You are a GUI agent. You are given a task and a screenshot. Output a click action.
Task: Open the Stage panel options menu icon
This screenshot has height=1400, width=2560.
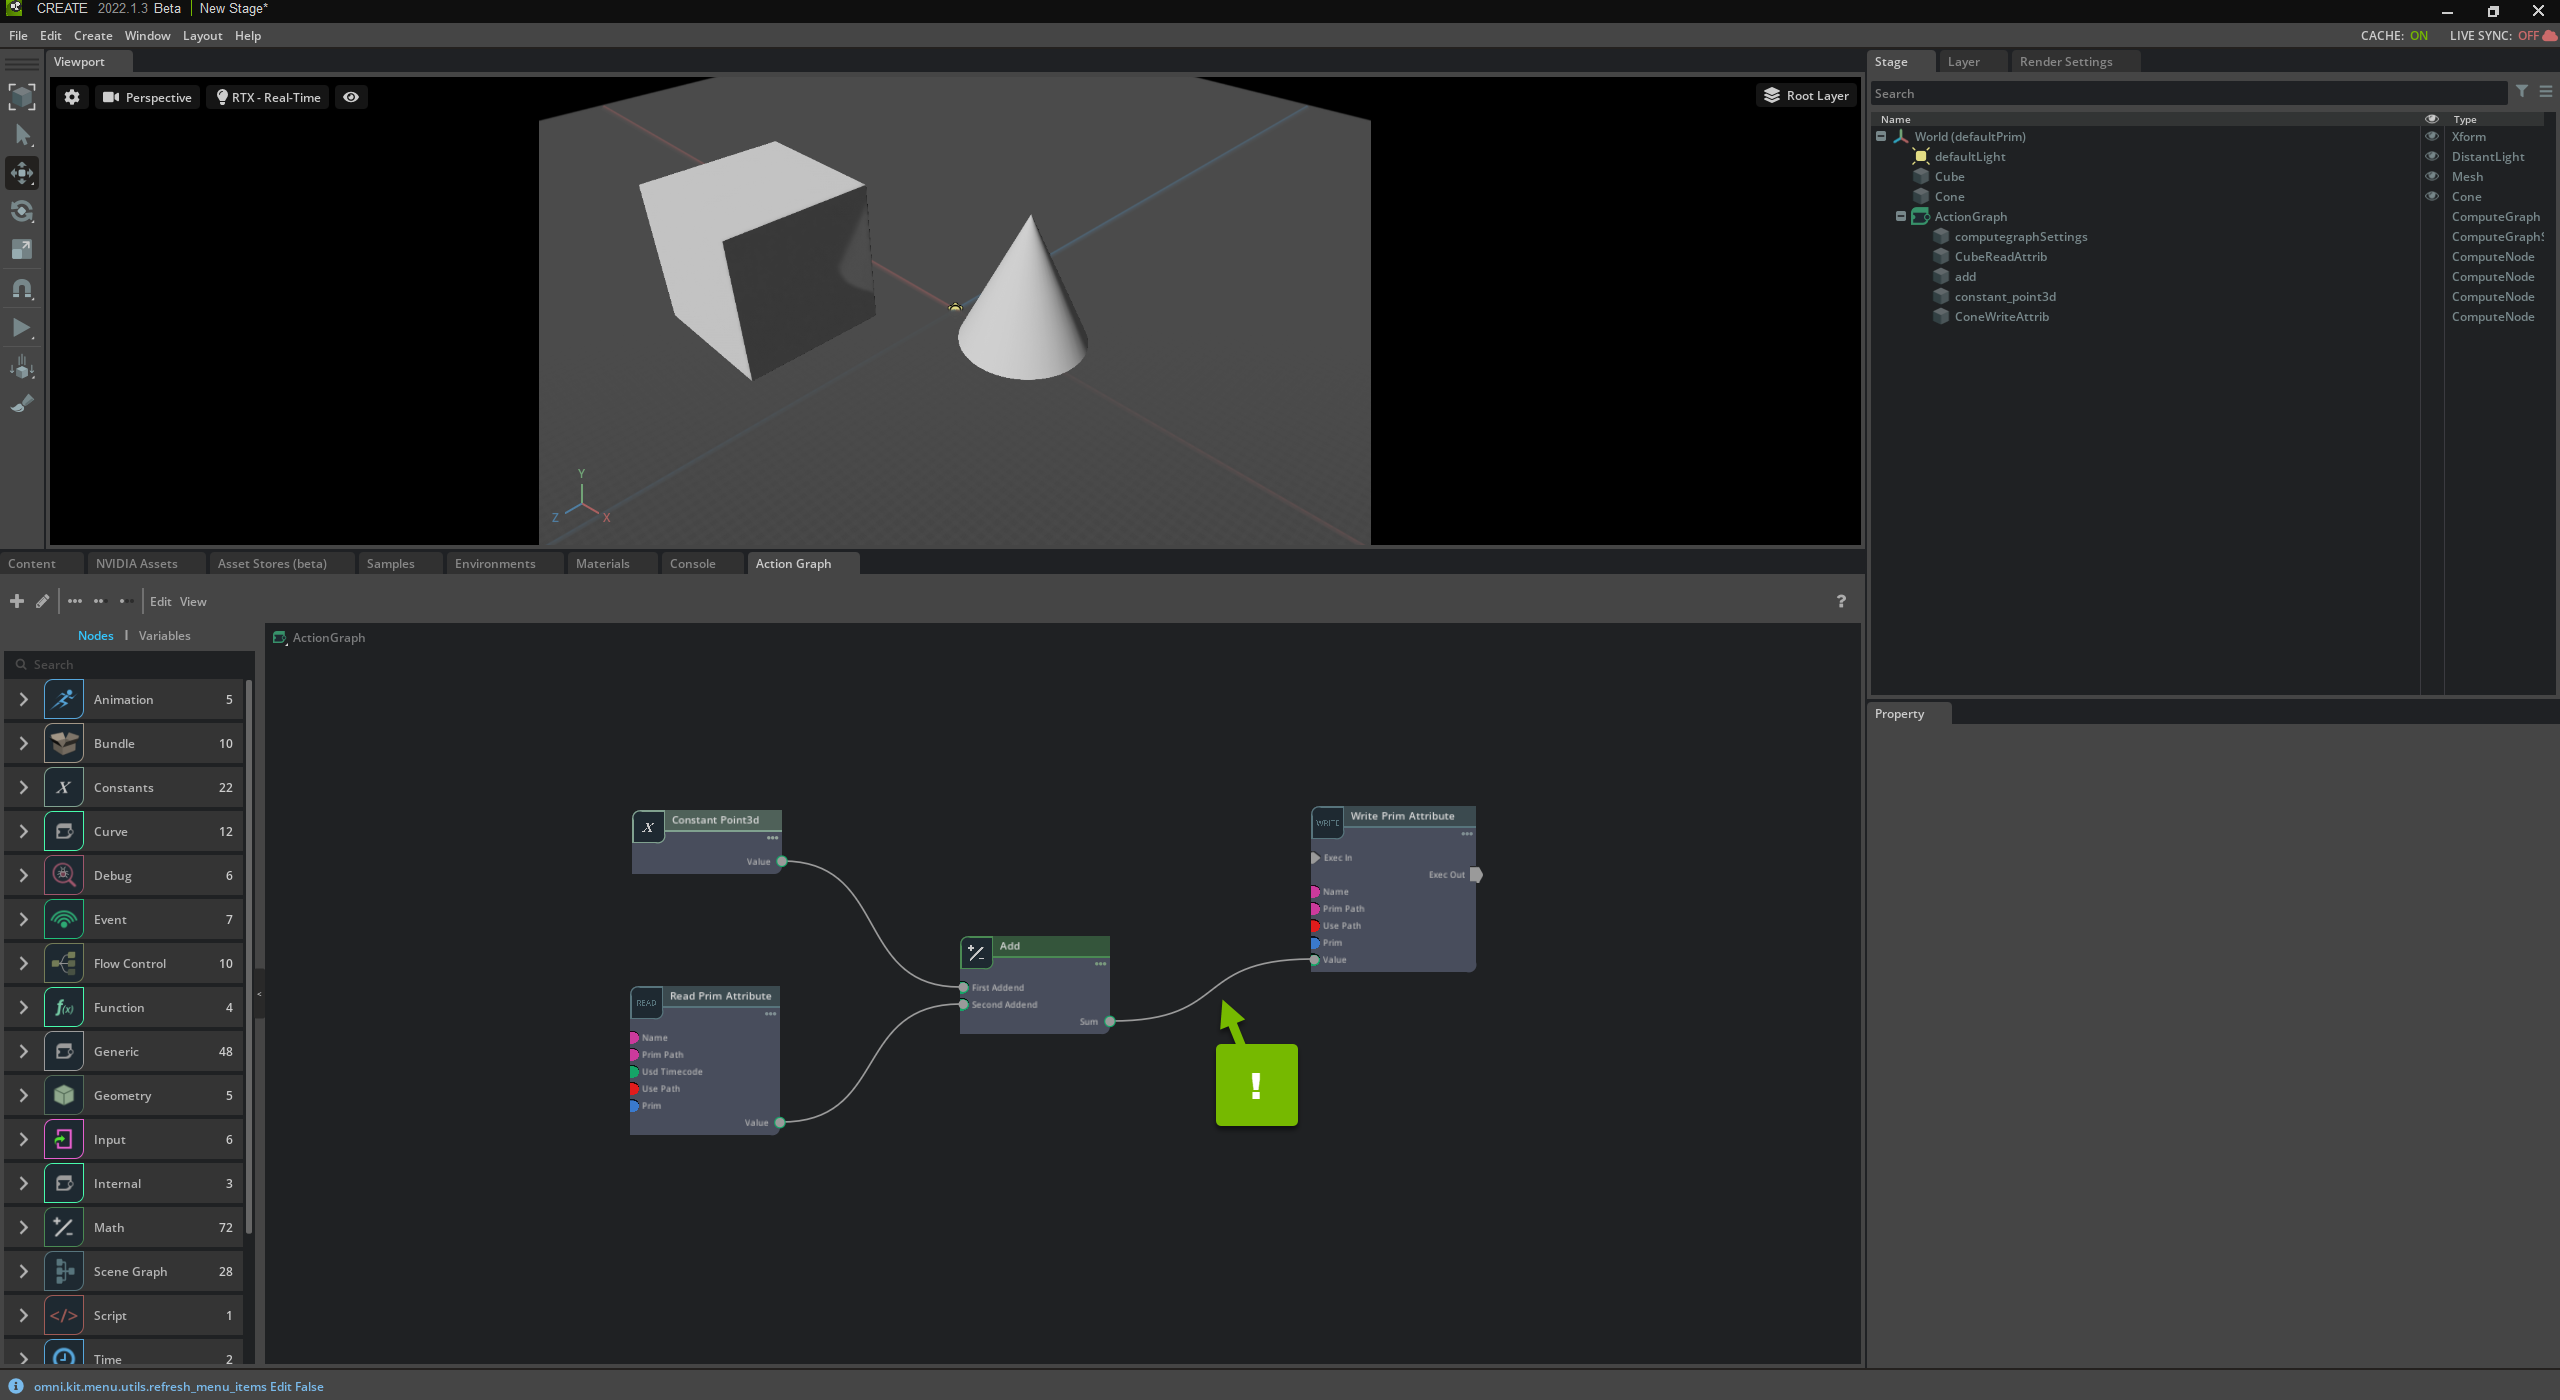pyautogui.click(x=2546, y=91)
